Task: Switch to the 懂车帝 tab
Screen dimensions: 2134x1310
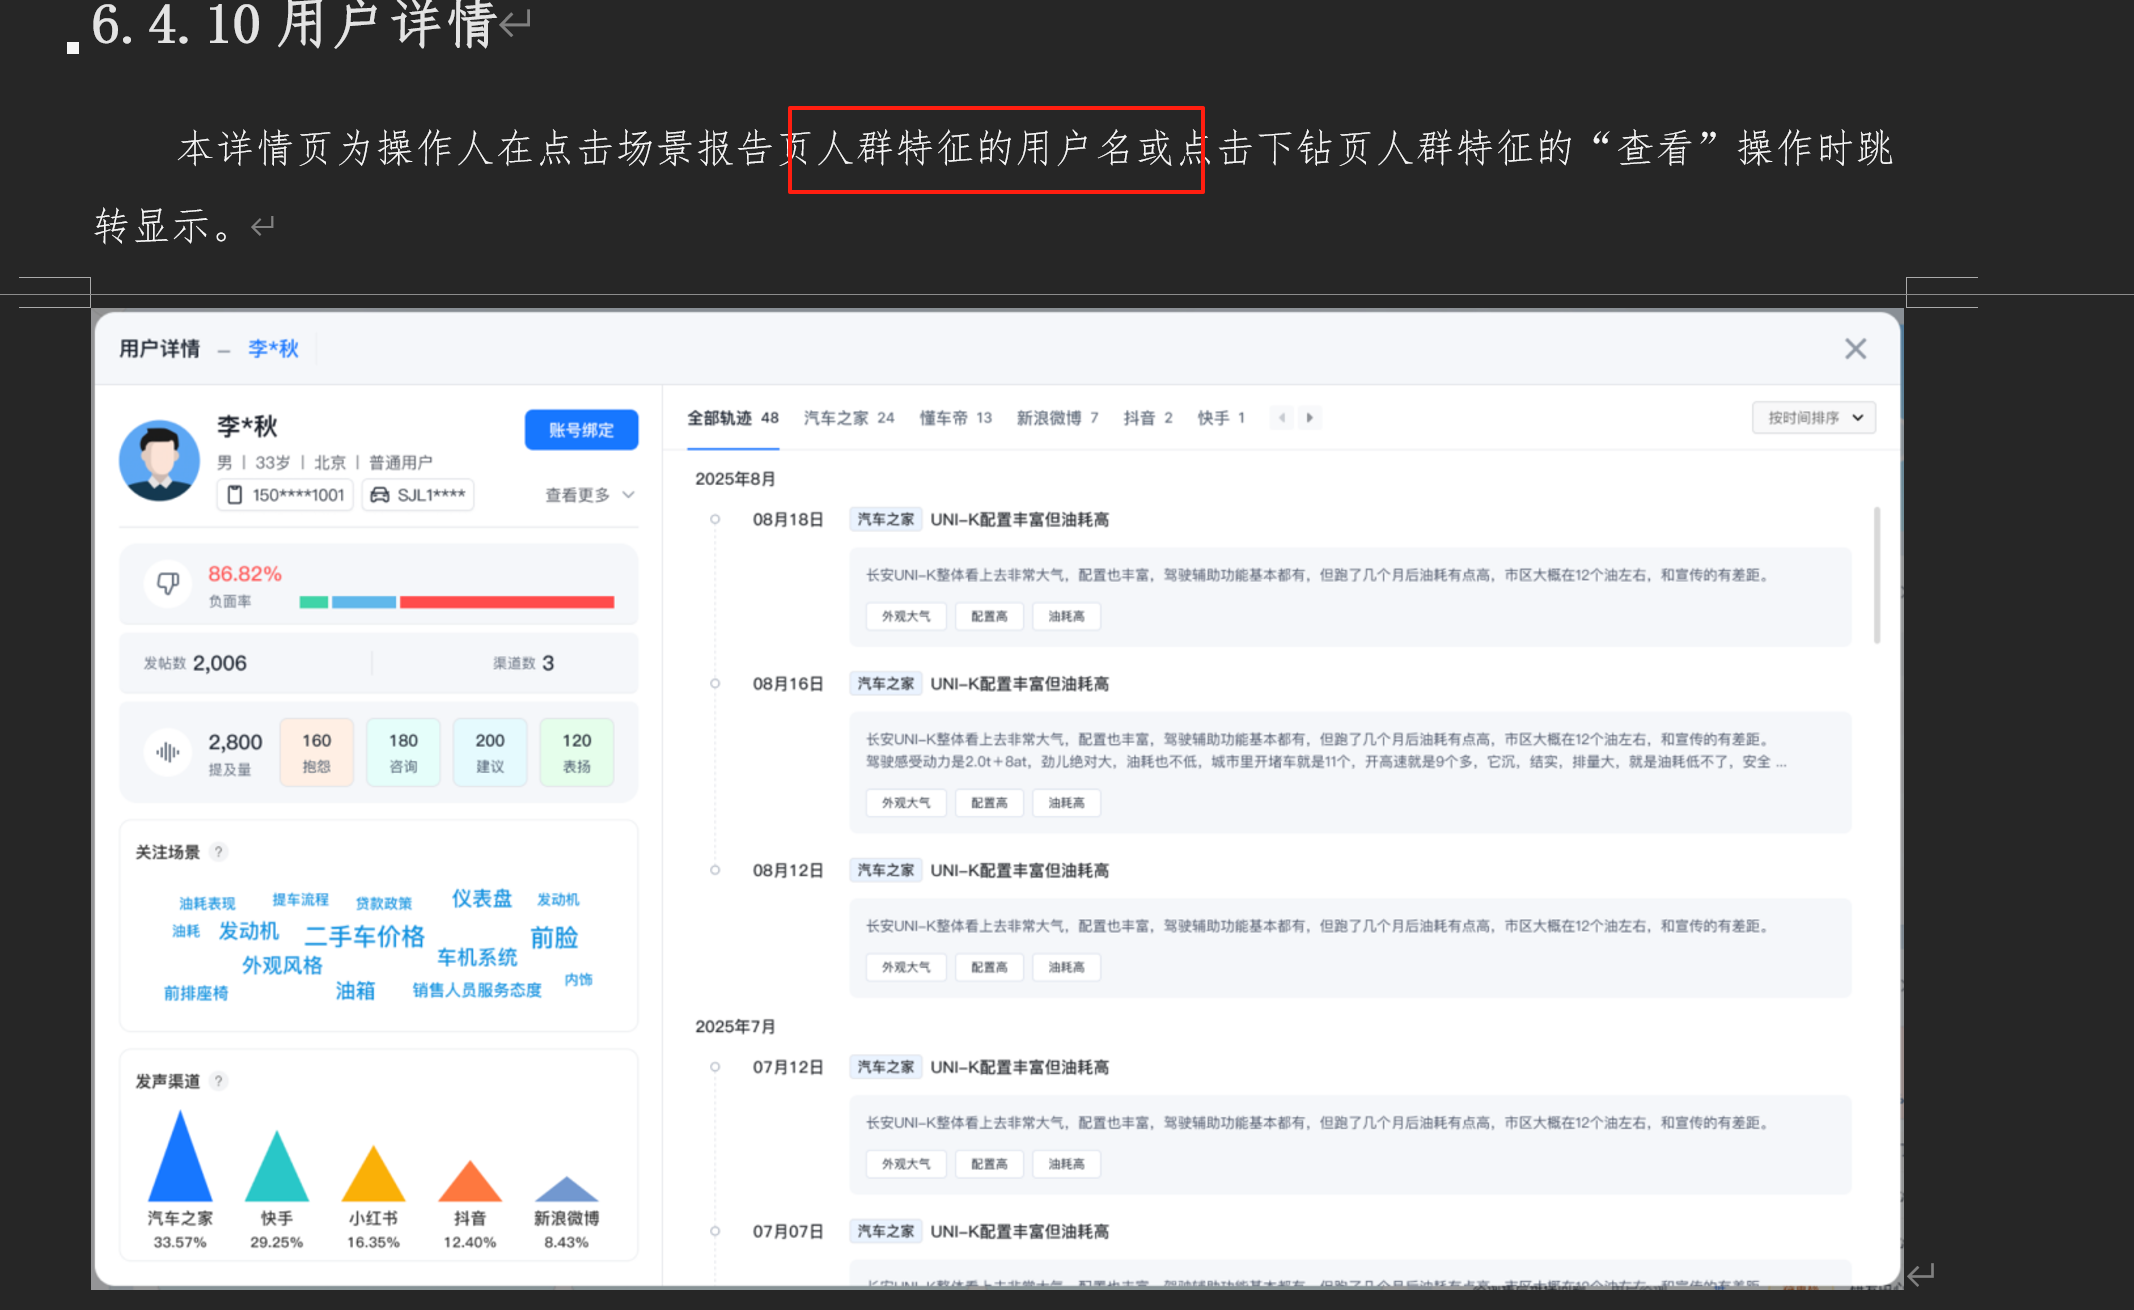Action: click(955, 418)
